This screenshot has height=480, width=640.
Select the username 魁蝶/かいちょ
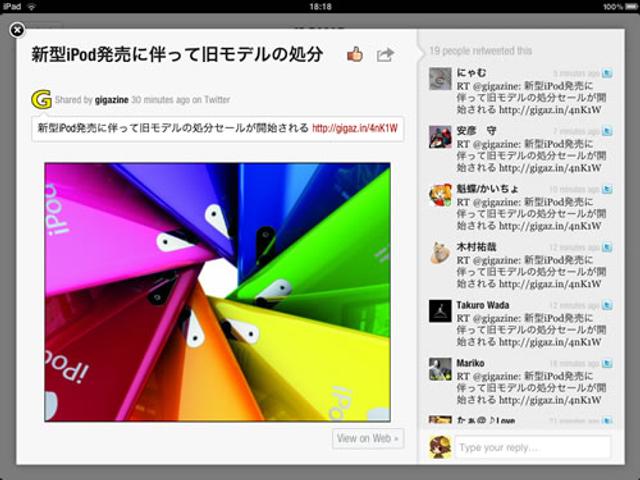[487, 189]
